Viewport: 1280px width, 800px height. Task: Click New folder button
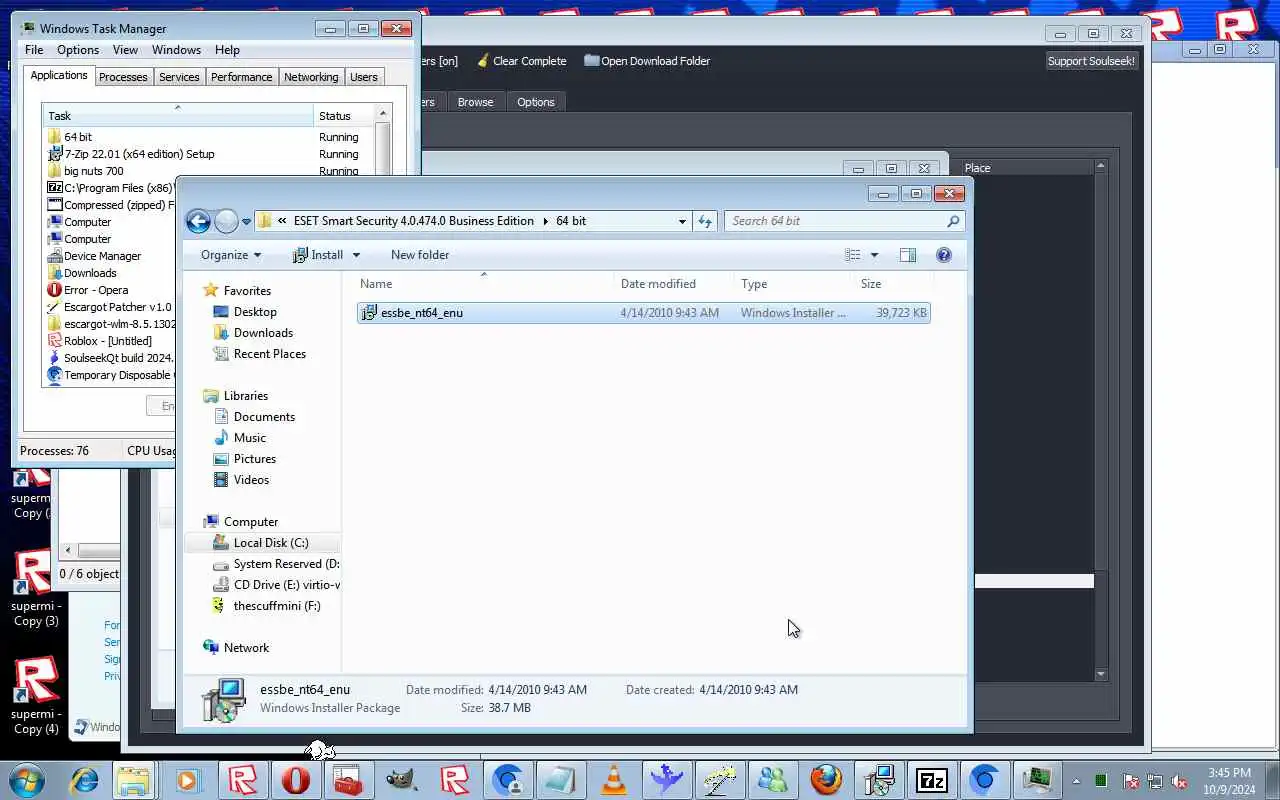click(420, 255)
